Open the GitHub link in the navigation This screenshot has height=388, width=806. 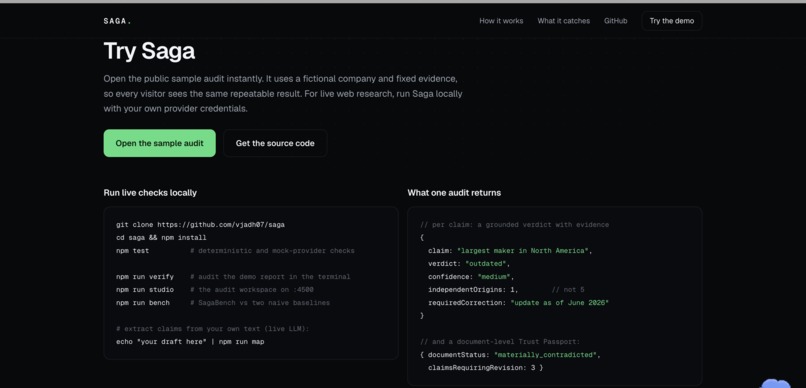pos(615,21)
